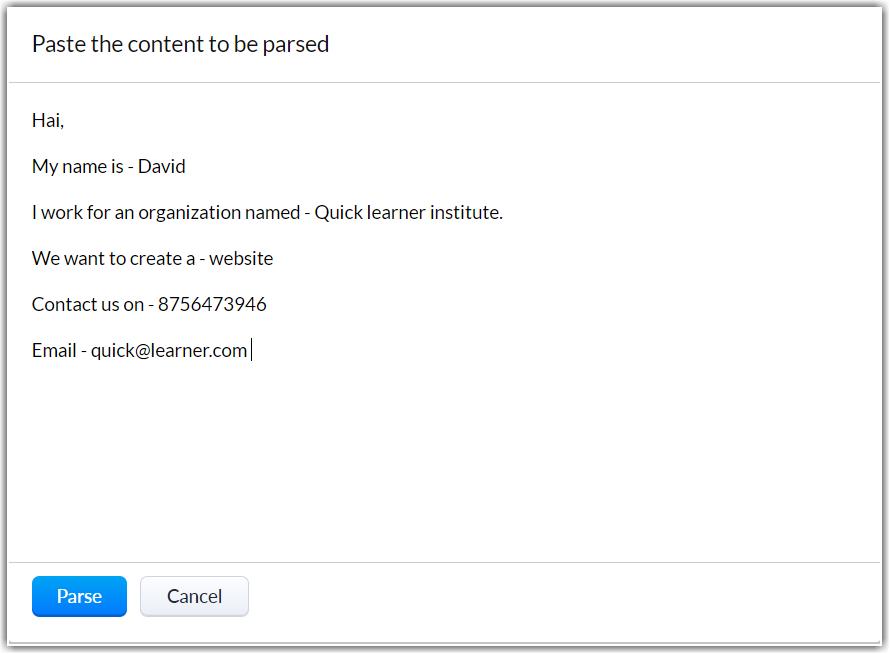Click the words 'Quick learner institute'

[407, 213]
